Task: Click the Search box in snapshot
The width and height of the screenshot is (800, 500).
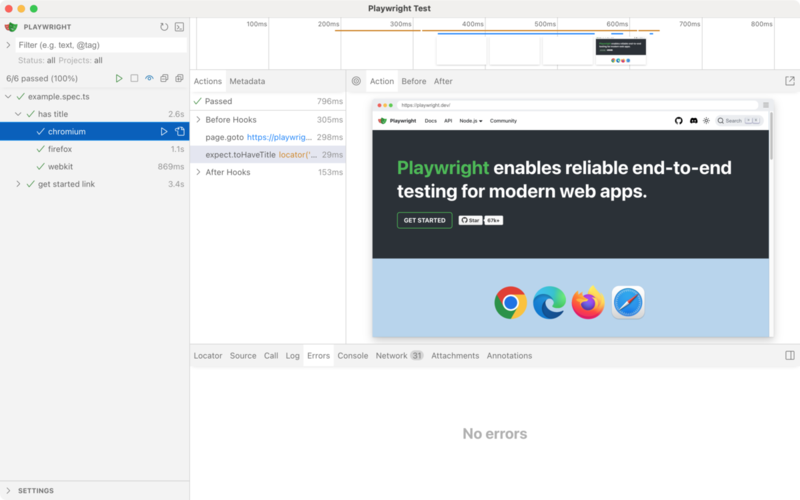Action: 739,121
